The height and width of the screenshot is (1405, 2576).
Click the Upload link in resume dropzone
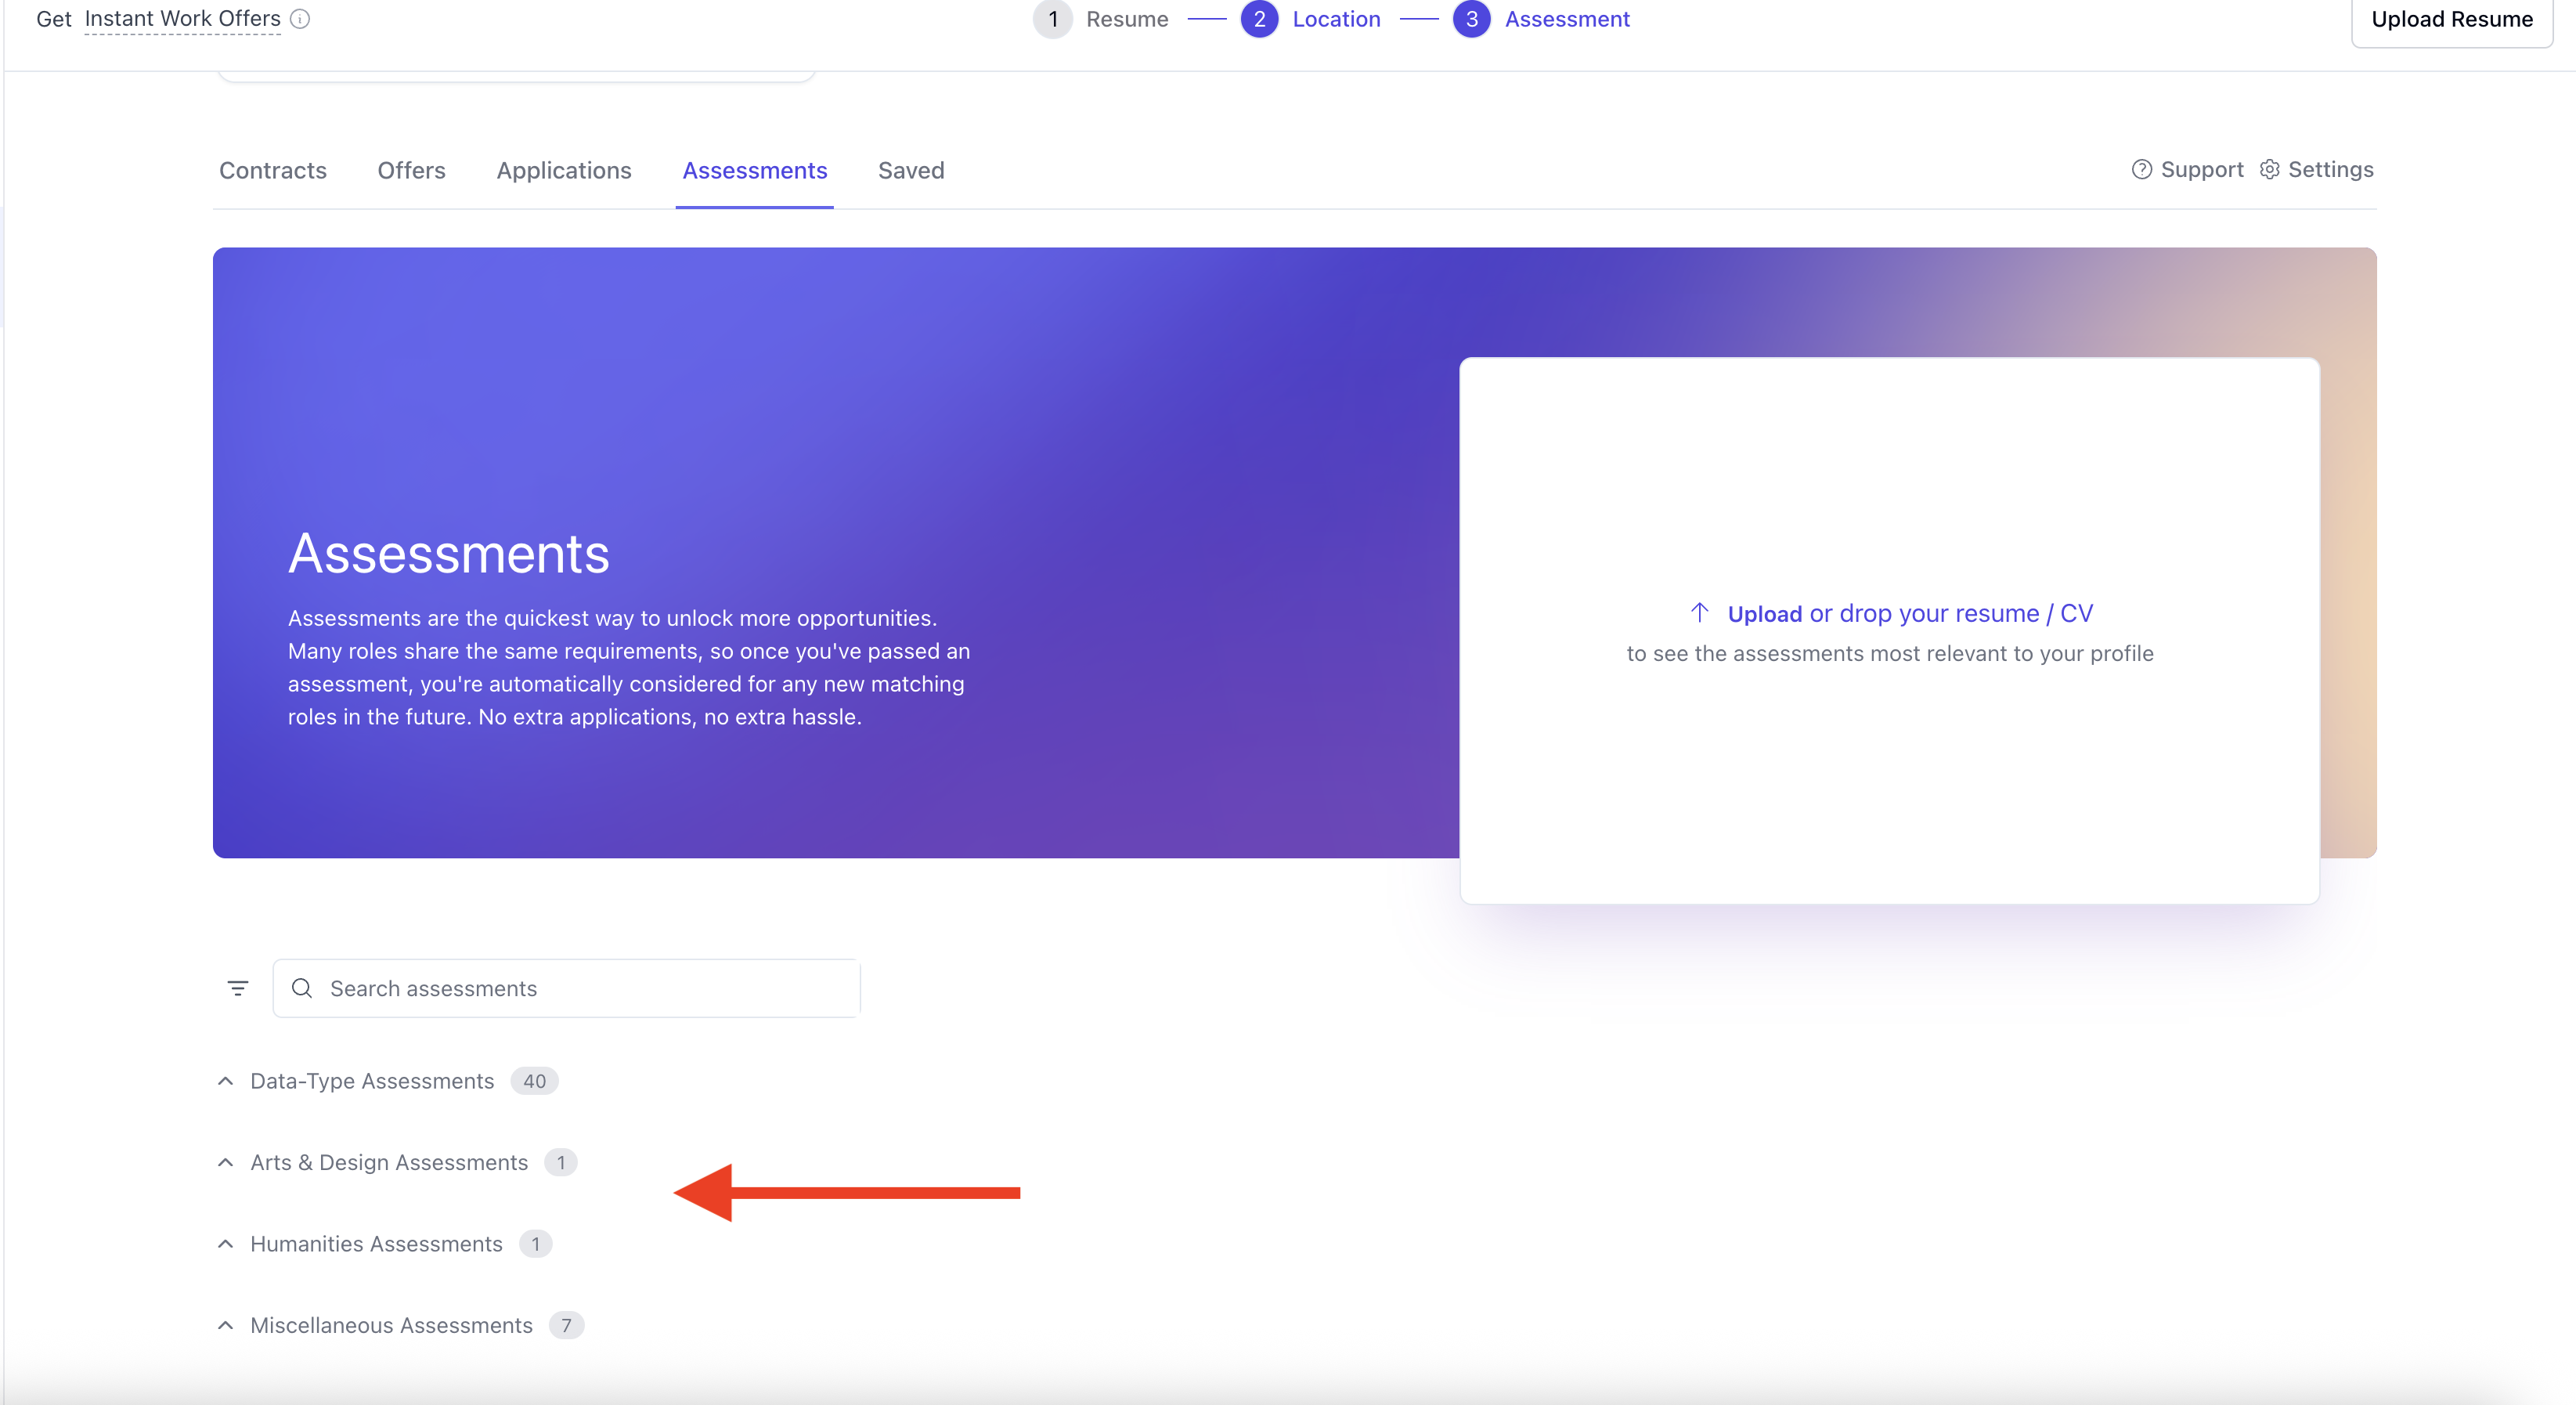1764,614
